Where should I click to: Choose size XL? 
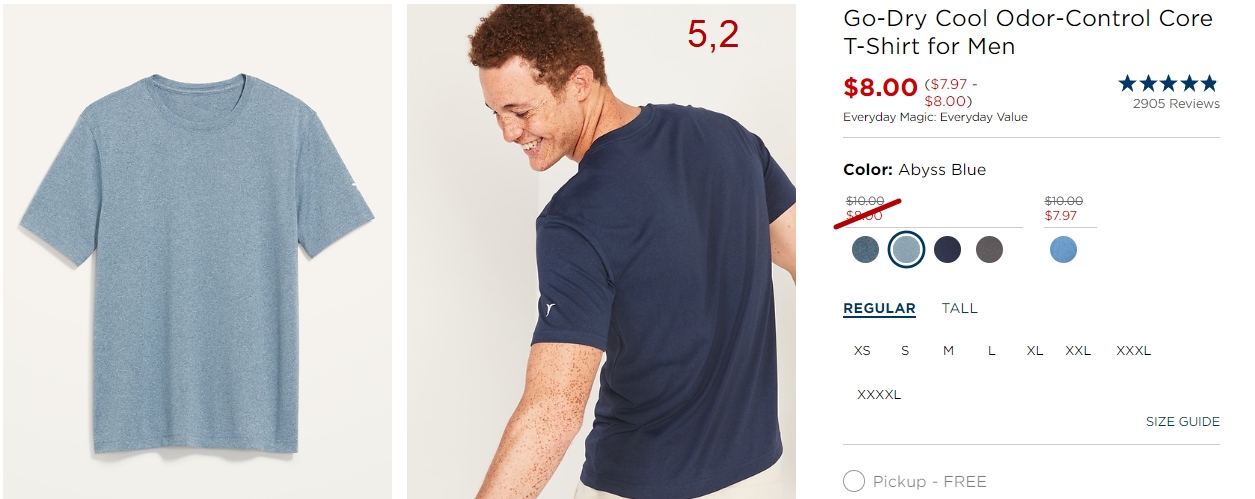1034,351
